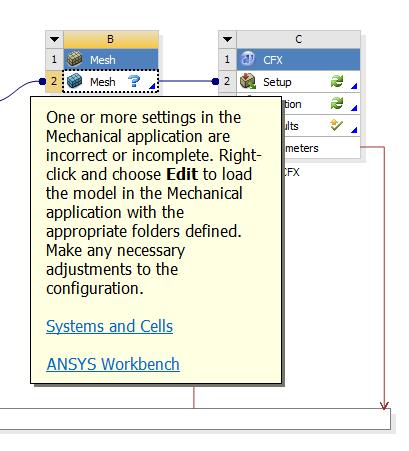Click the CFX system header icon
Image resolution: width=409 pixels, height=451 pixels.
click(x=248, y=59)
